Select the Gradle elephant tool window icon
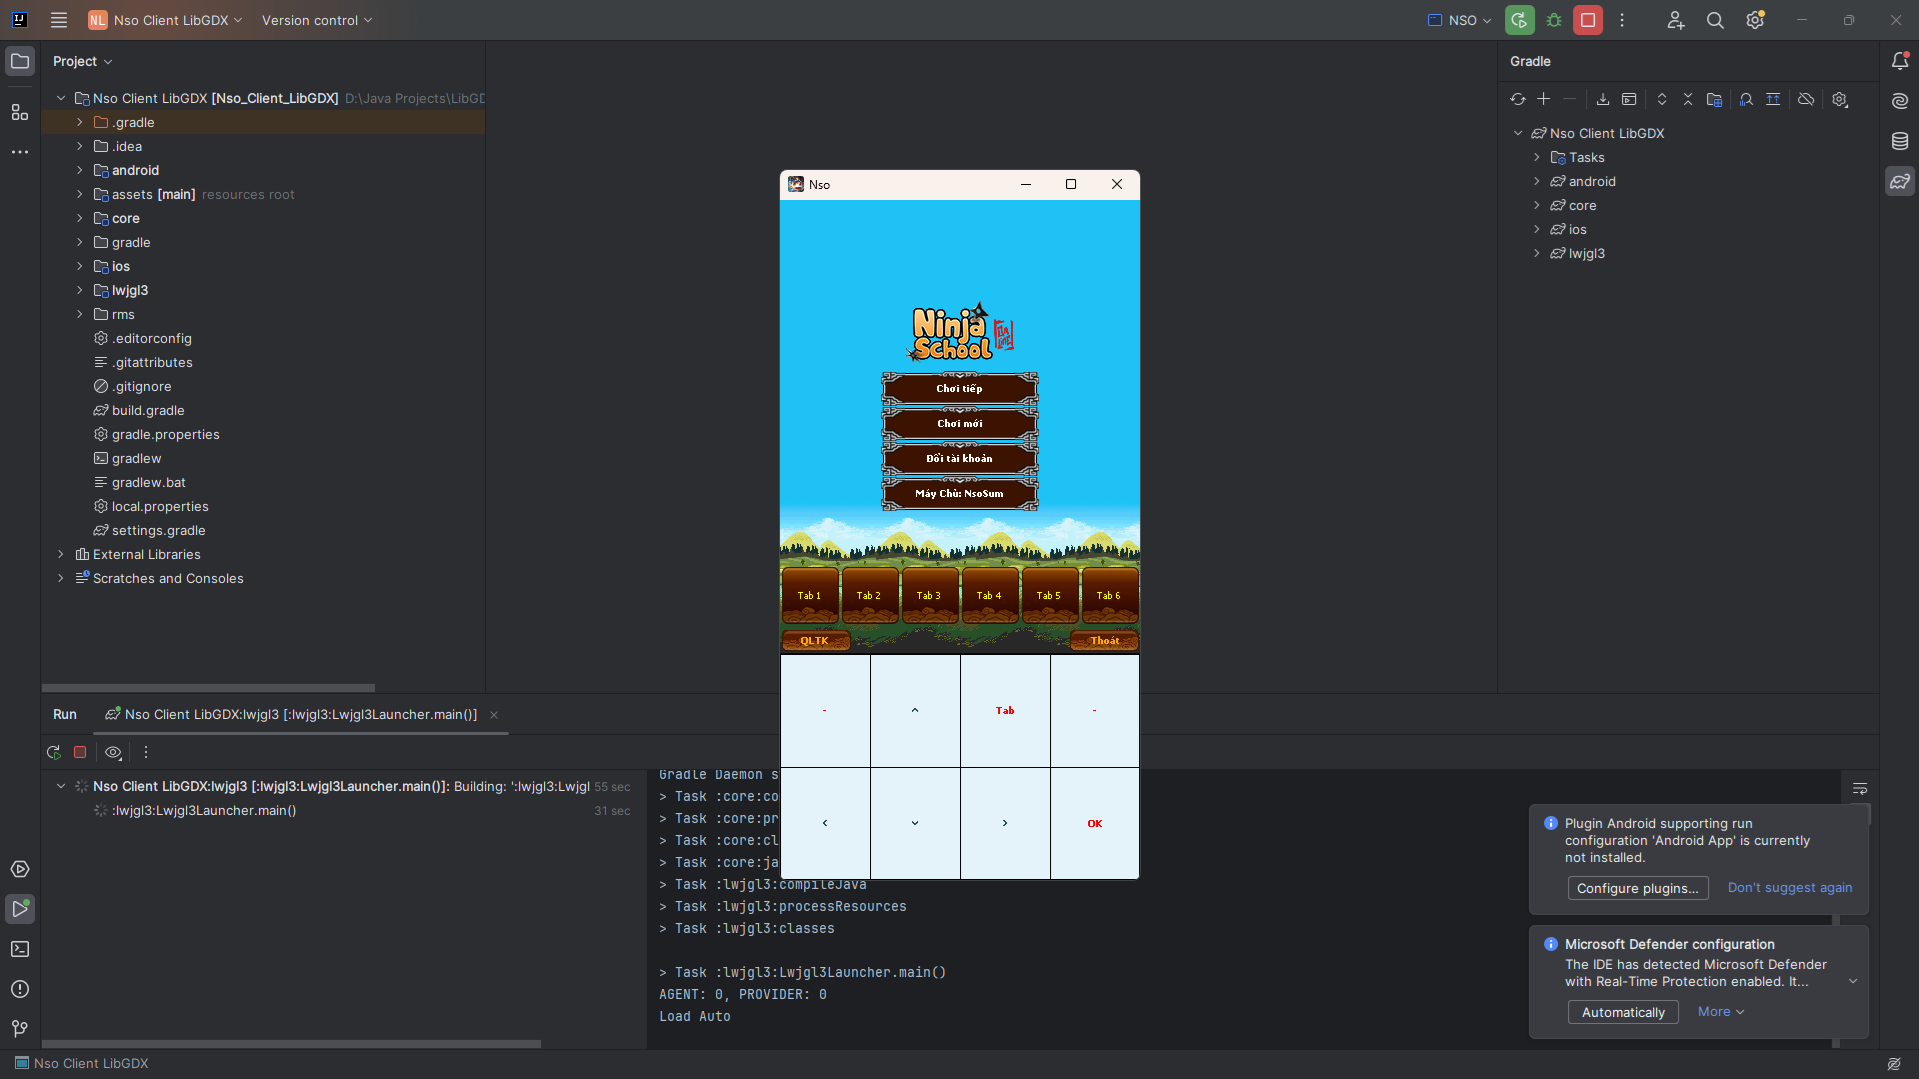This screenshot has height=1079, width=1919. pos(1900,181)
